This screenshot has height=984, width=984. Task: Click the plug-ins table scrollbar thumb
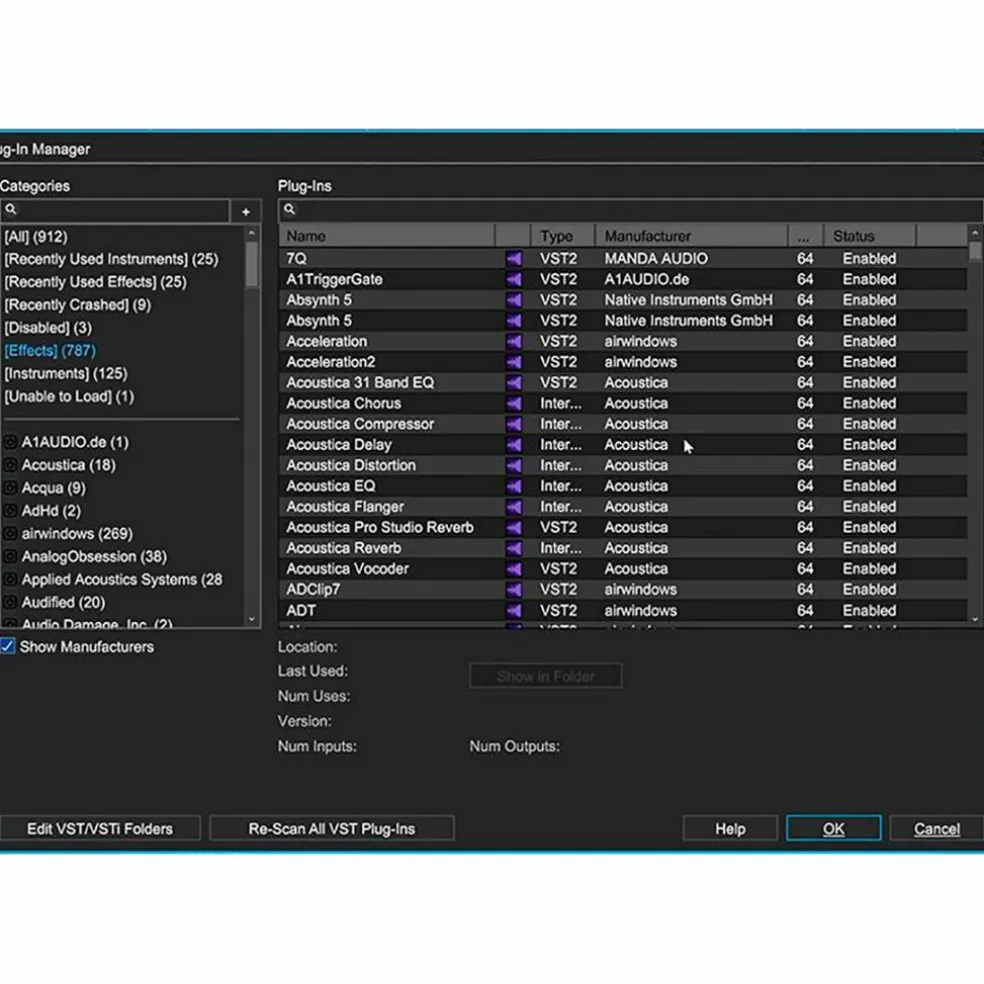[x=975, y=251]
